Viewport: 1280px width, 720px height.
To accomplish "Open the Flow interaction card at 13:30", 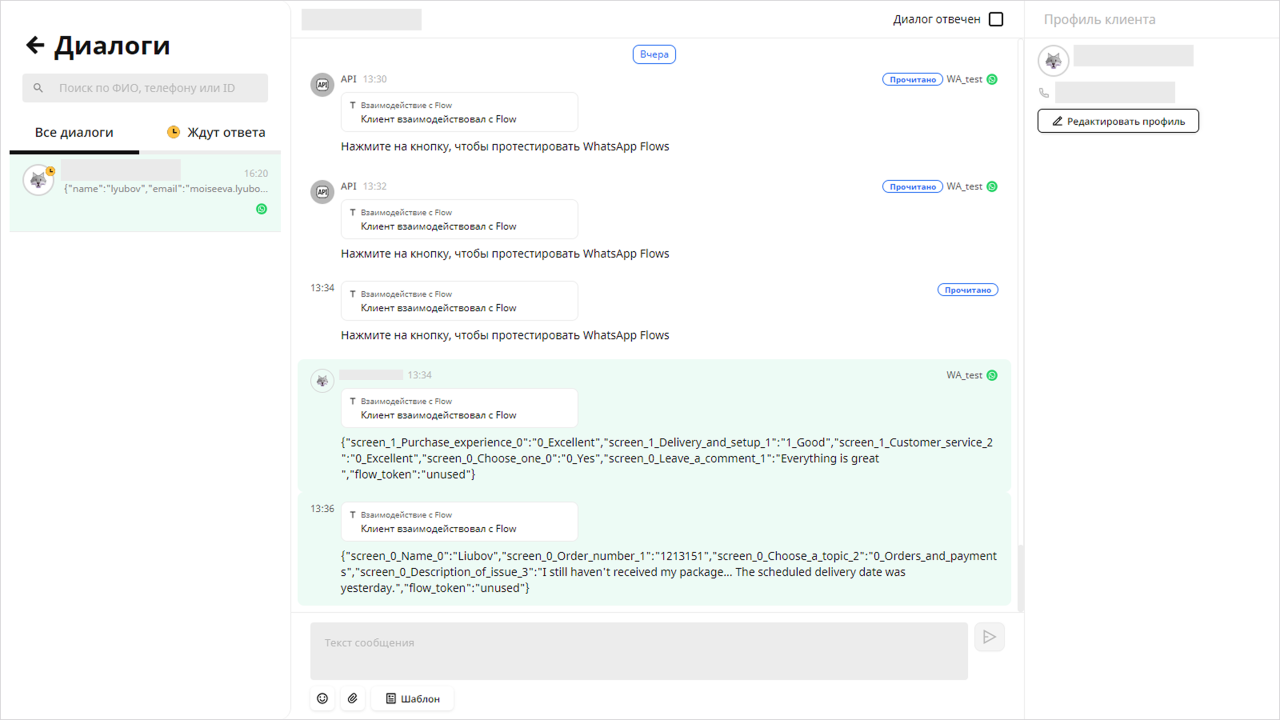I will coord(459,112).
